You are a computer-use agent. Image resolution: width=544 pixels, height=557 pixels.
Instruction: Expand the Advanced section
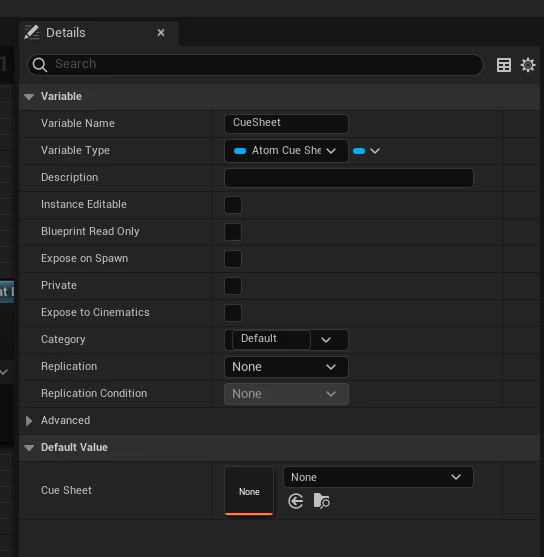click(x=29, y=421)
